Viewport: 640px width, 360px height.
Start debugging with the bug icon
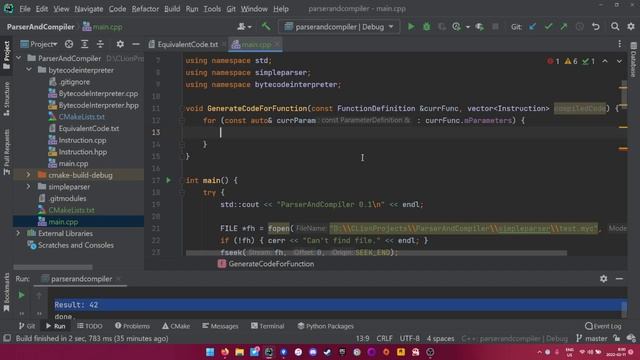tap(427, 27)
